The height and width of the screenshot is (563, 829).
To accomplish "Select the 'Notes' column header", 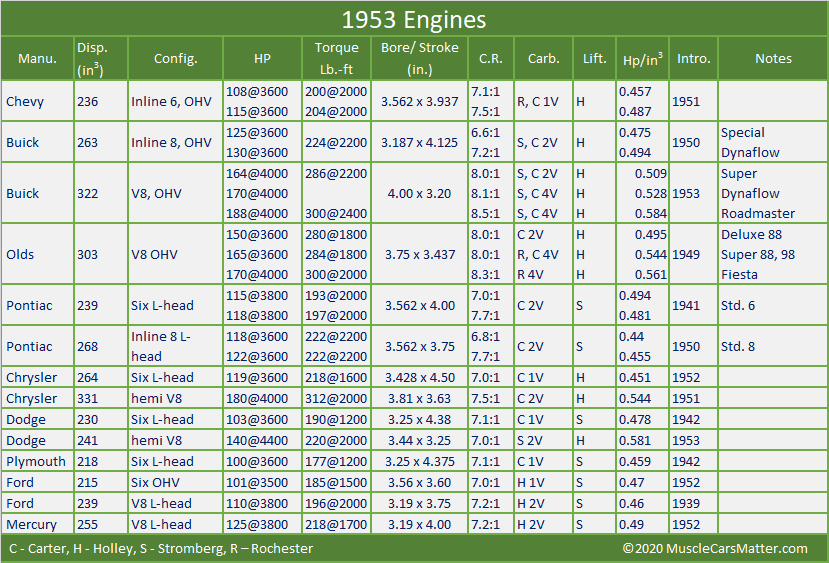I will (x=773, y=59).
